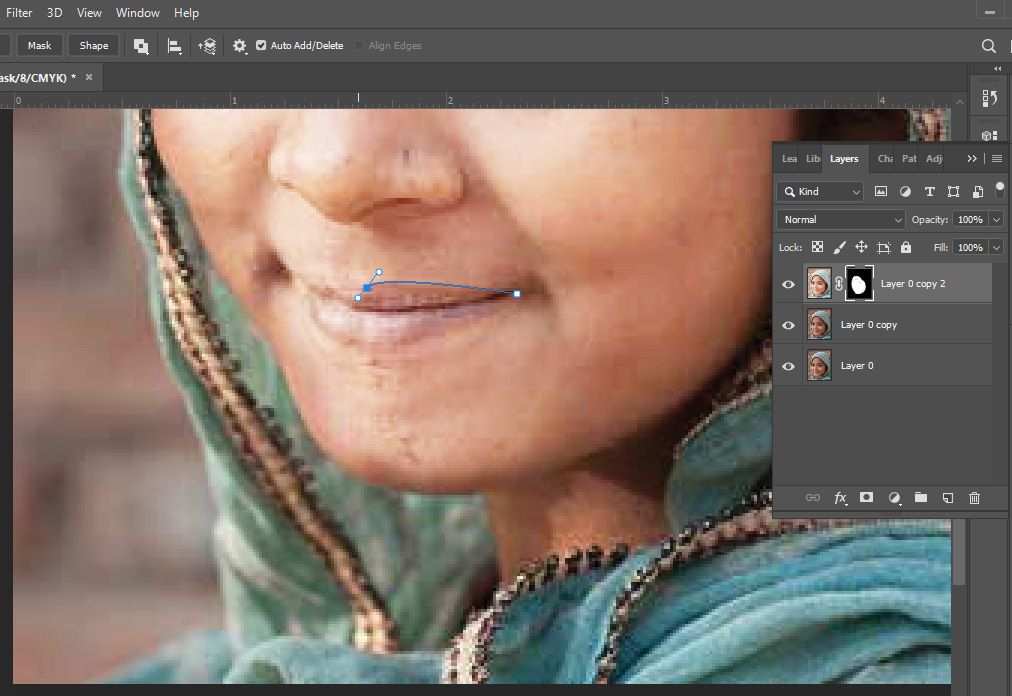Click the Lock All padlock icon
The width and height of the screenshot is (1012, 696).
[x=906, y=247]
